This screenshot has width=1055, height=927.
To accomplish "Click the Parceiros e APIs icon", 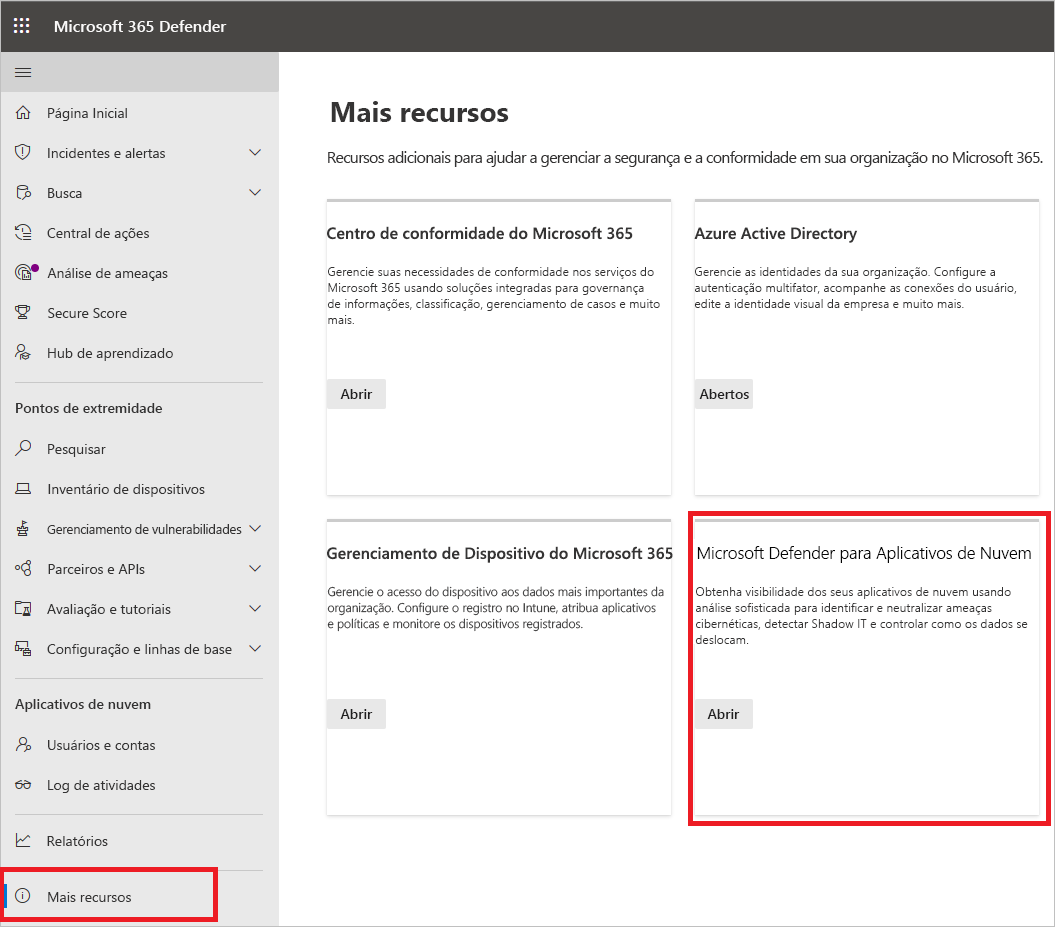I will (23, 568).
